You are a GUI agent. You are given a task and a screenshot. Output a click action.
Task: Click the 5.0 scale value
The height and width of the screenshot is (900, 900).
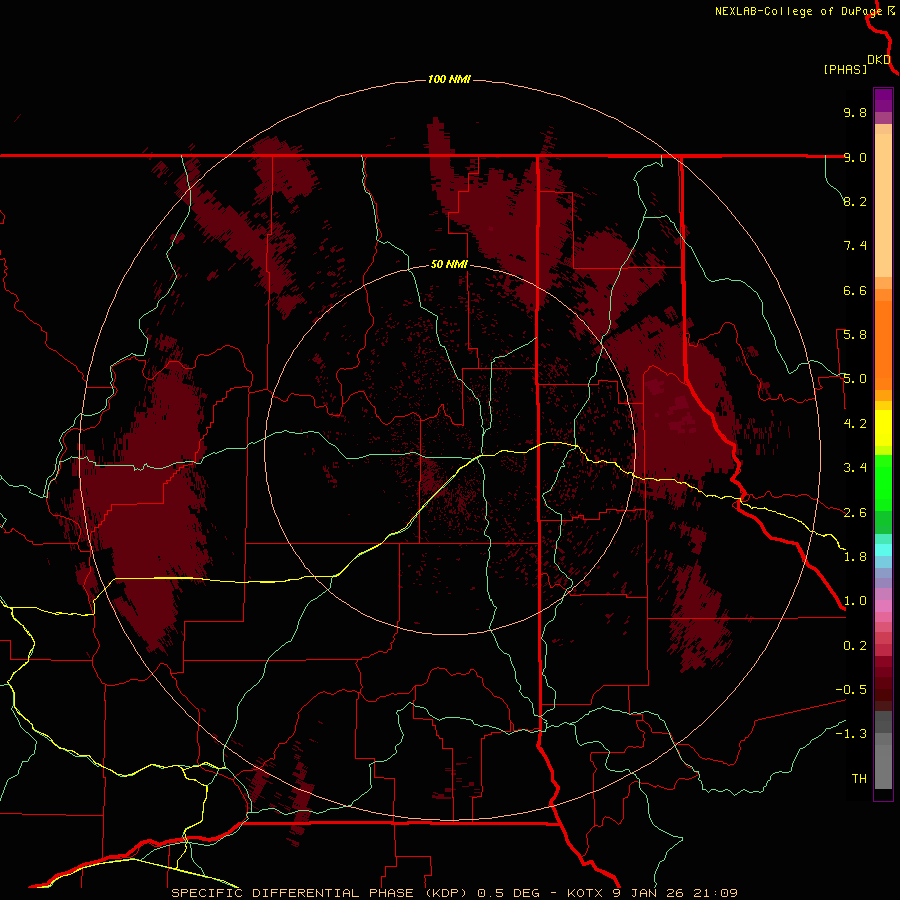pyautogui.click(x=855, y=379)
